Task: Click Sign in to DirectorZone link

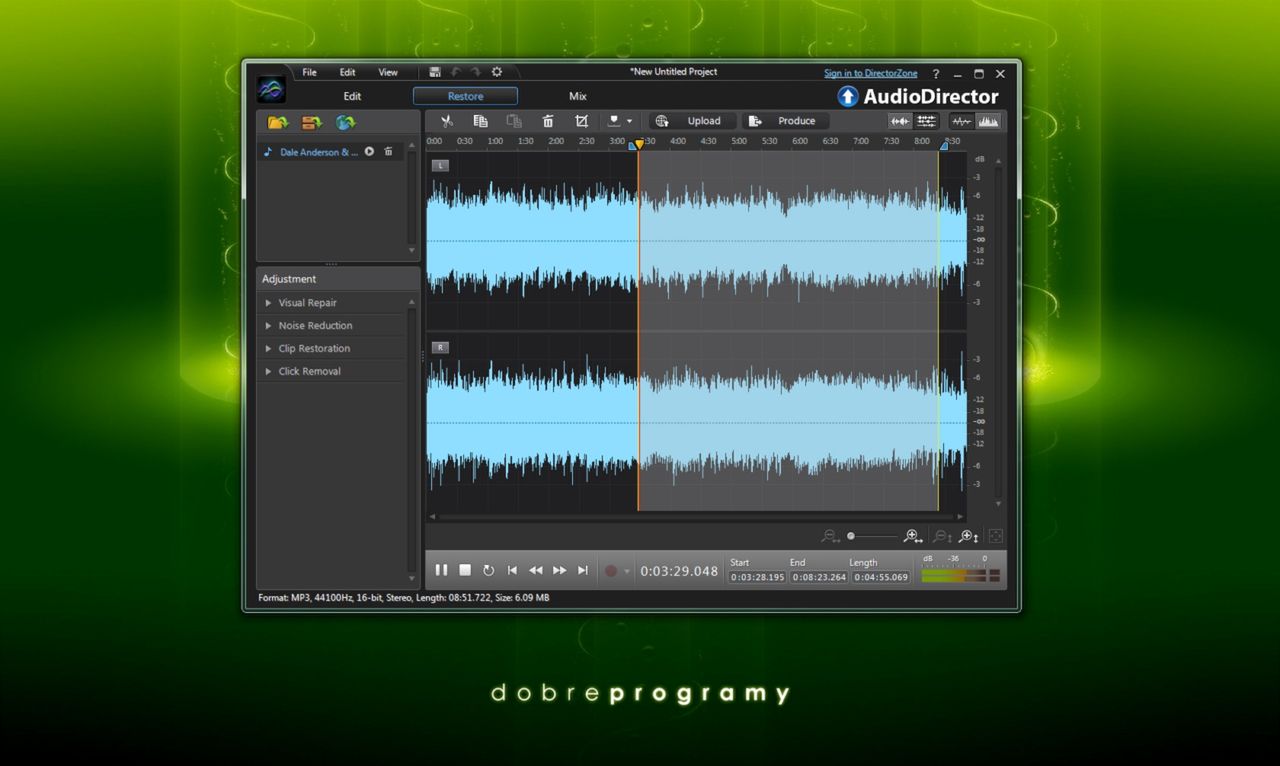Action: [x=870, y=73]
